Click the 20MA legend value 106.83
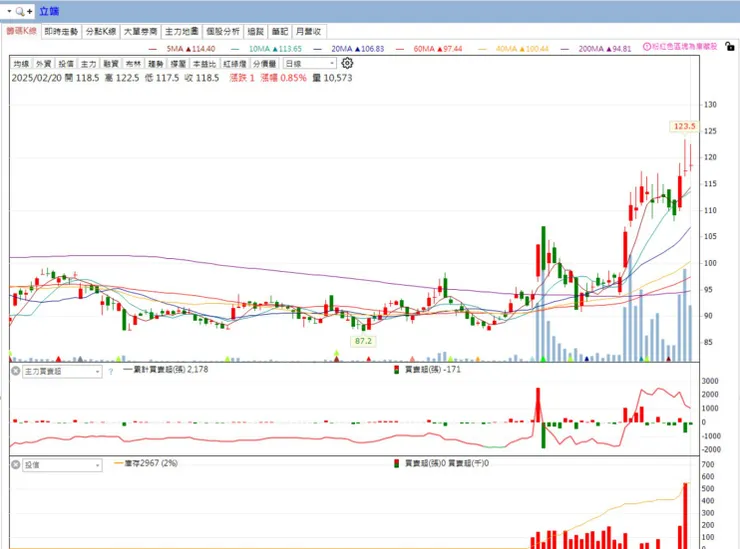 pos(372,49)
